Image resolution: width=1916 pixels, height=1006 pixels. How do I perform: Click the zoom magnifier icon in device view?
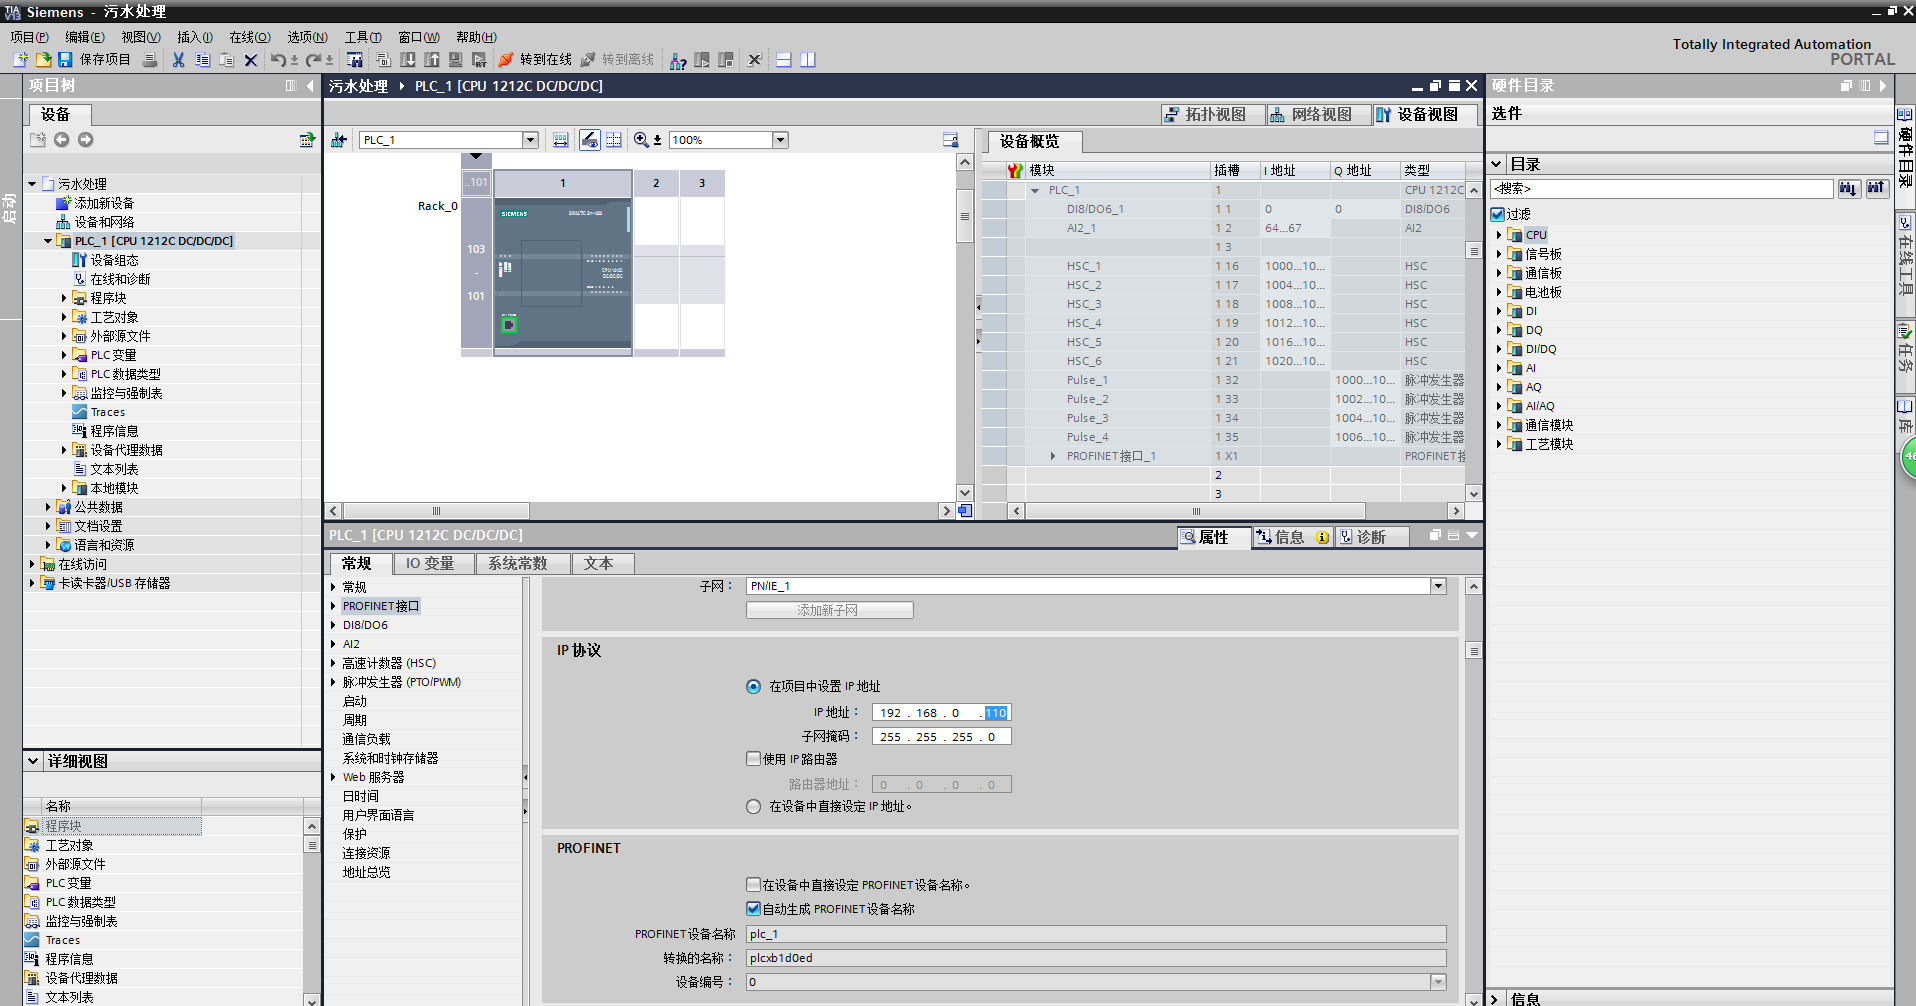641,140
